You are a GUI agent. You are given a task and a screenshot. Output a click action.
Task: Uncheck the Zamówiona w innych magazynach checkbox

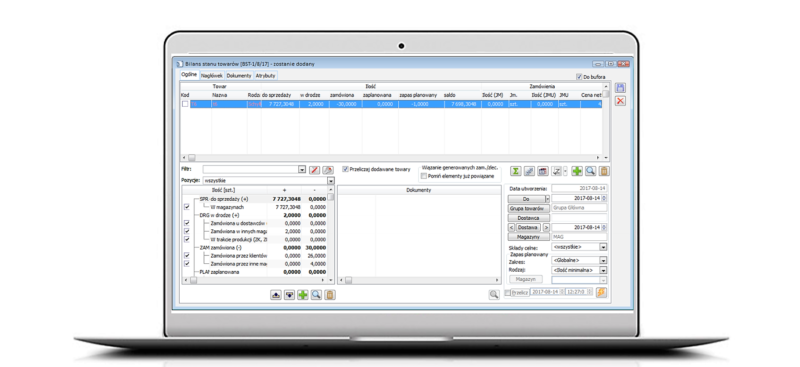click(187, 231)
